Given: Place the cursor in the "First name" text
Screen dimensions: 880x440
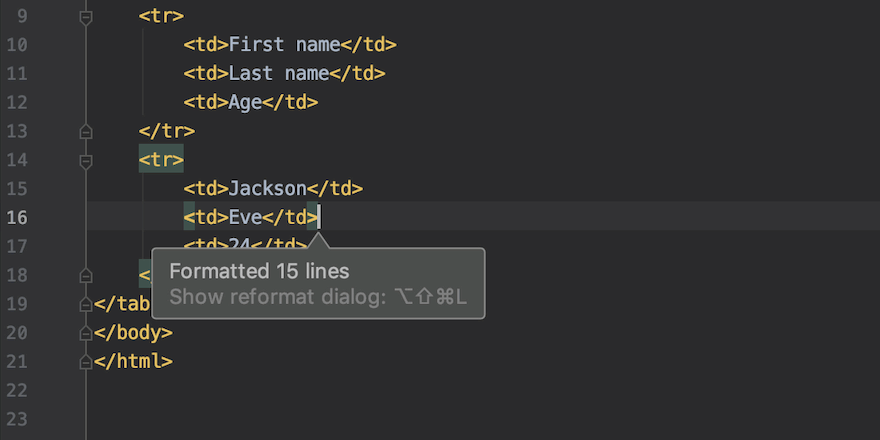Looking at the screenshot, I should (x=284, y=45).
